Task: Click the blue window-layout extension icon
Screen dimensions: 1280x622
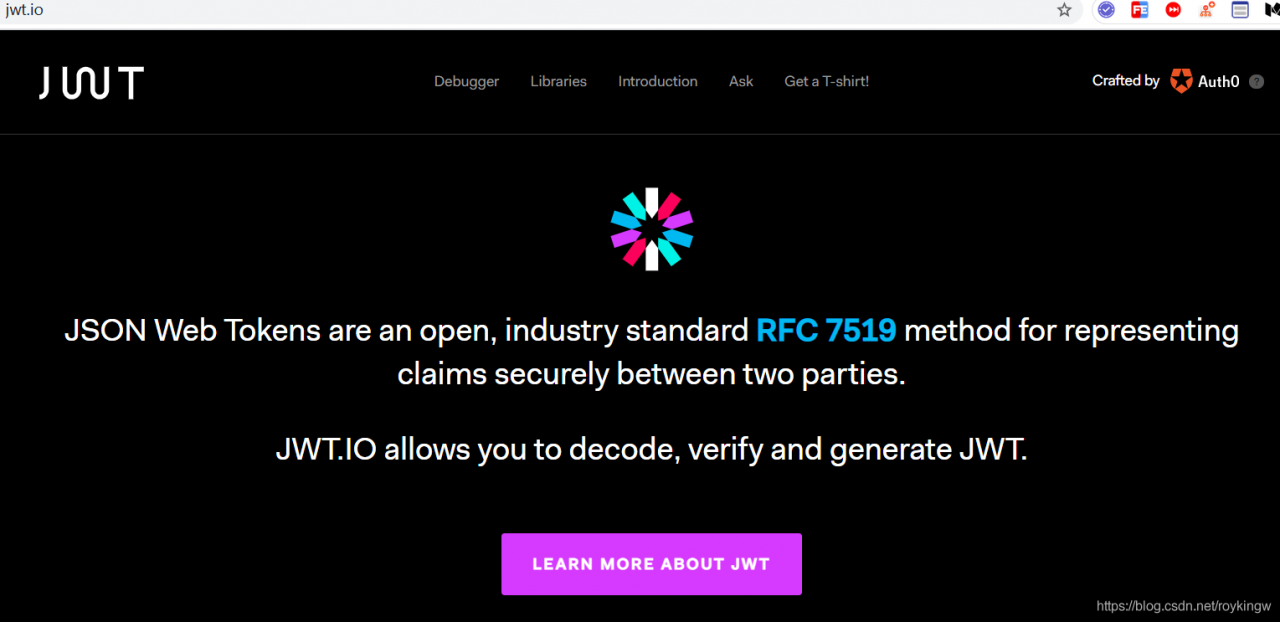Action: tap(1240, 10)
